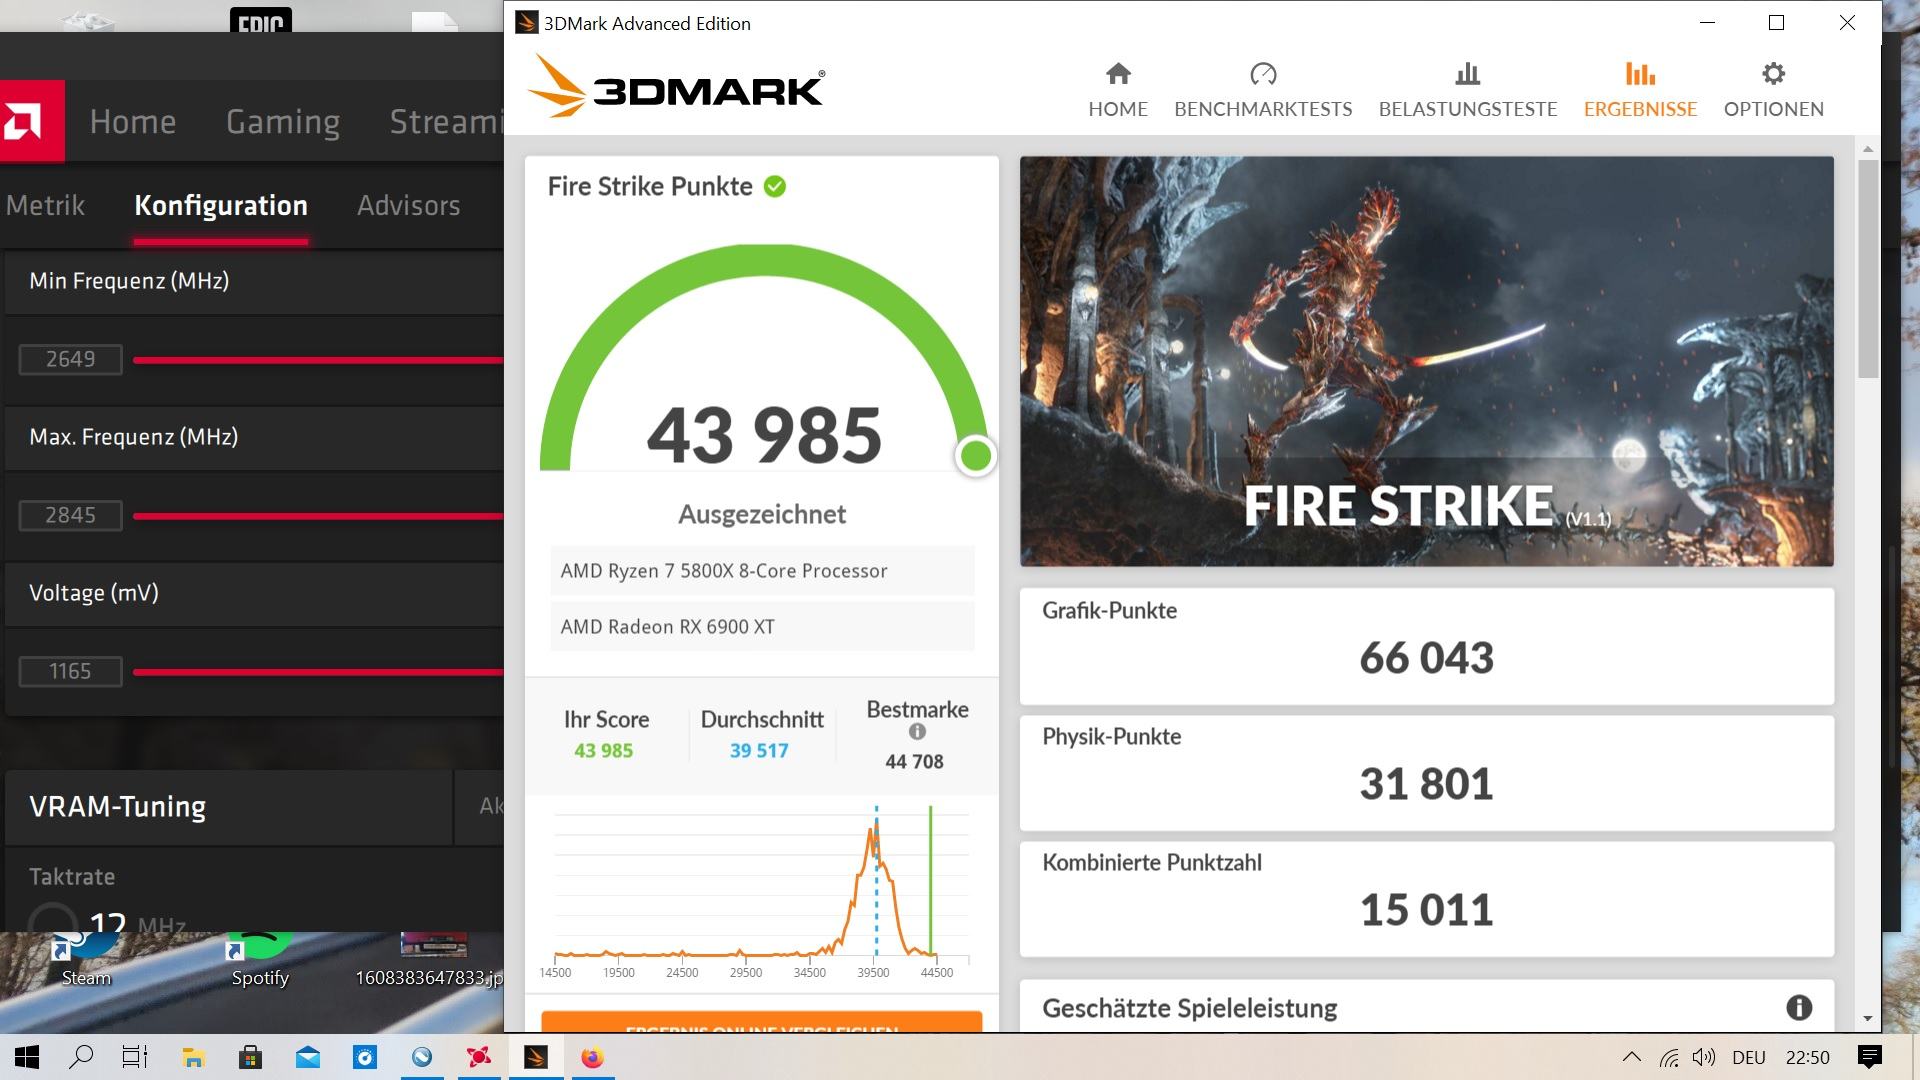Image resolution: width=1920 pixels, height=1080 pixels.
Task: Click the orange Ergebnis online vergleichen button
Action: pyautogui.click(x=761, y=1022)
